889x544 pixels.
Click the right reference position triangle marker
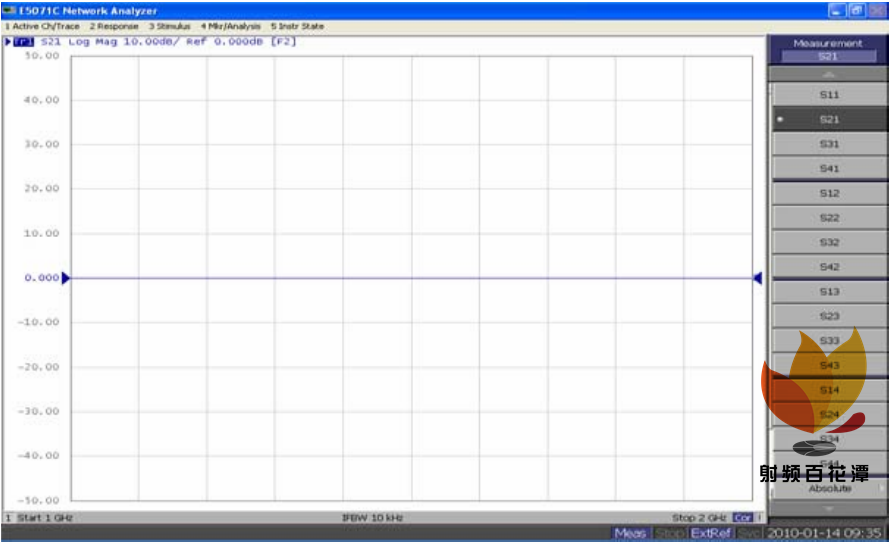[757, 278]
